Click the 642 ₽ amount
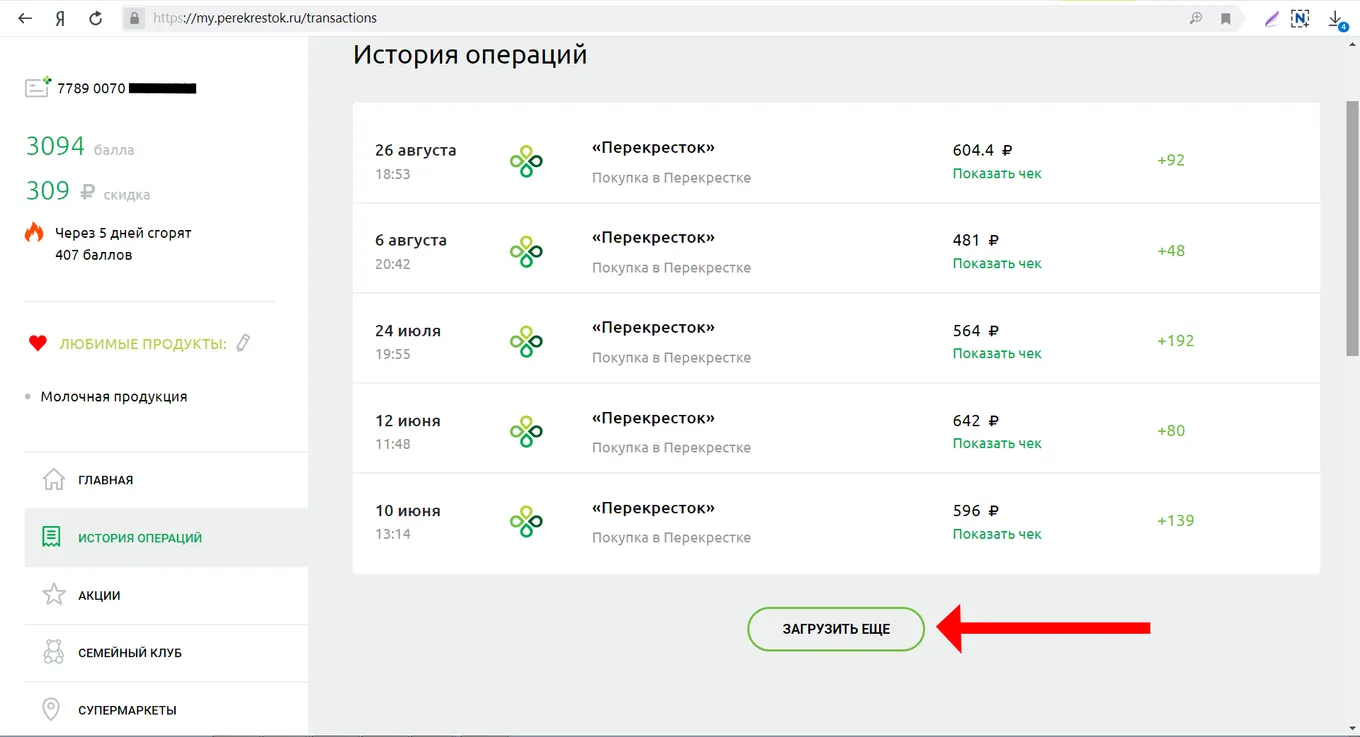The image size is (1360, 737). [x=976, y=420]
